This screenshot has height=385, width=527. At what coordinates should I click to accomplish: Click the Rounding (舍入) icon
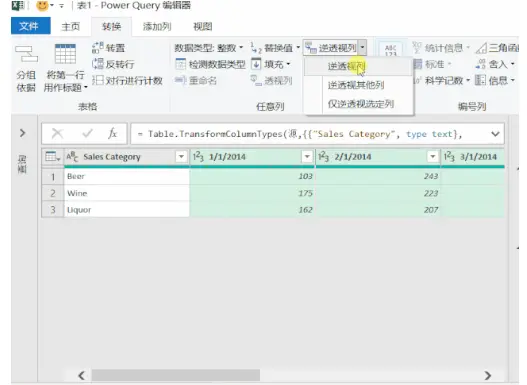pos(481,64)
